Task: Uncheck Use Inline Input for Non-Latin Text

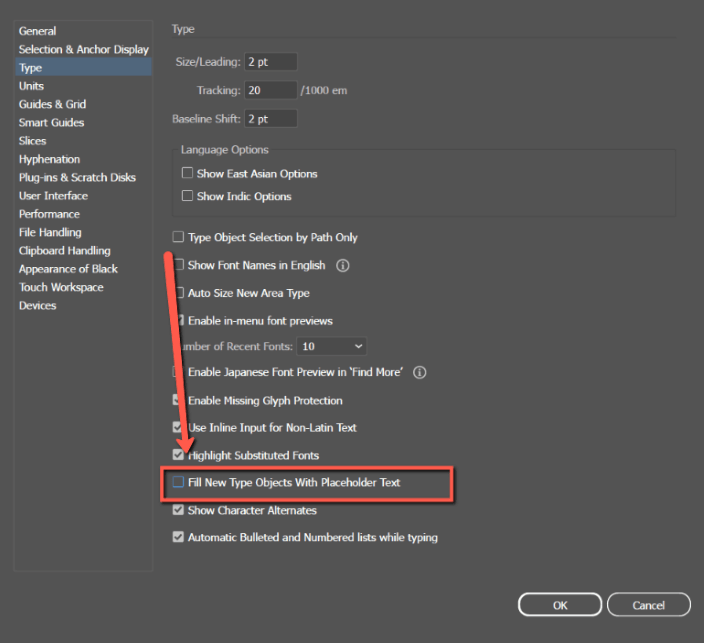Action: (178, 427)
